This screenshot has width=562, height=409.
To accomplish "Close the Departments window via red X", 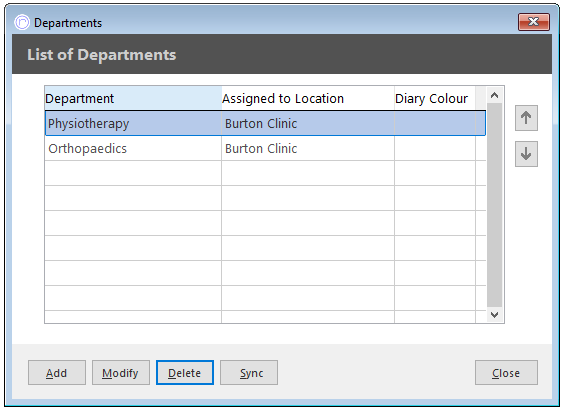I will tap(533, 22).
